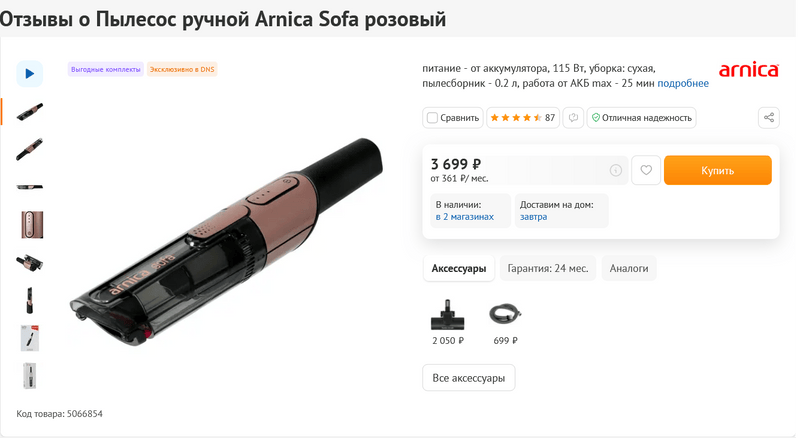Click the Arnica brand logo
Viewport: 800px width, 439px height.
pos(749,70)
